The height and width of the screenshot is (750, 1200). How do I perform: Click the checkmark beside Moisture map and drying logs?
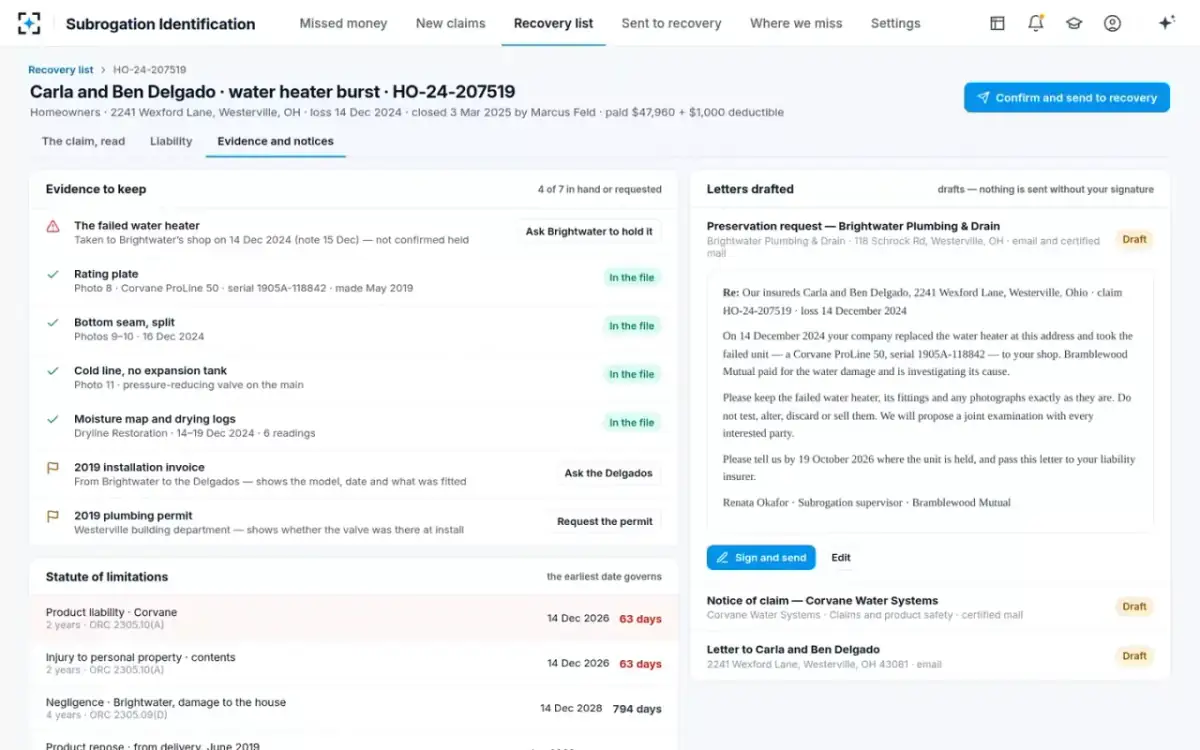pyautogui.click(x=53, y=419)
